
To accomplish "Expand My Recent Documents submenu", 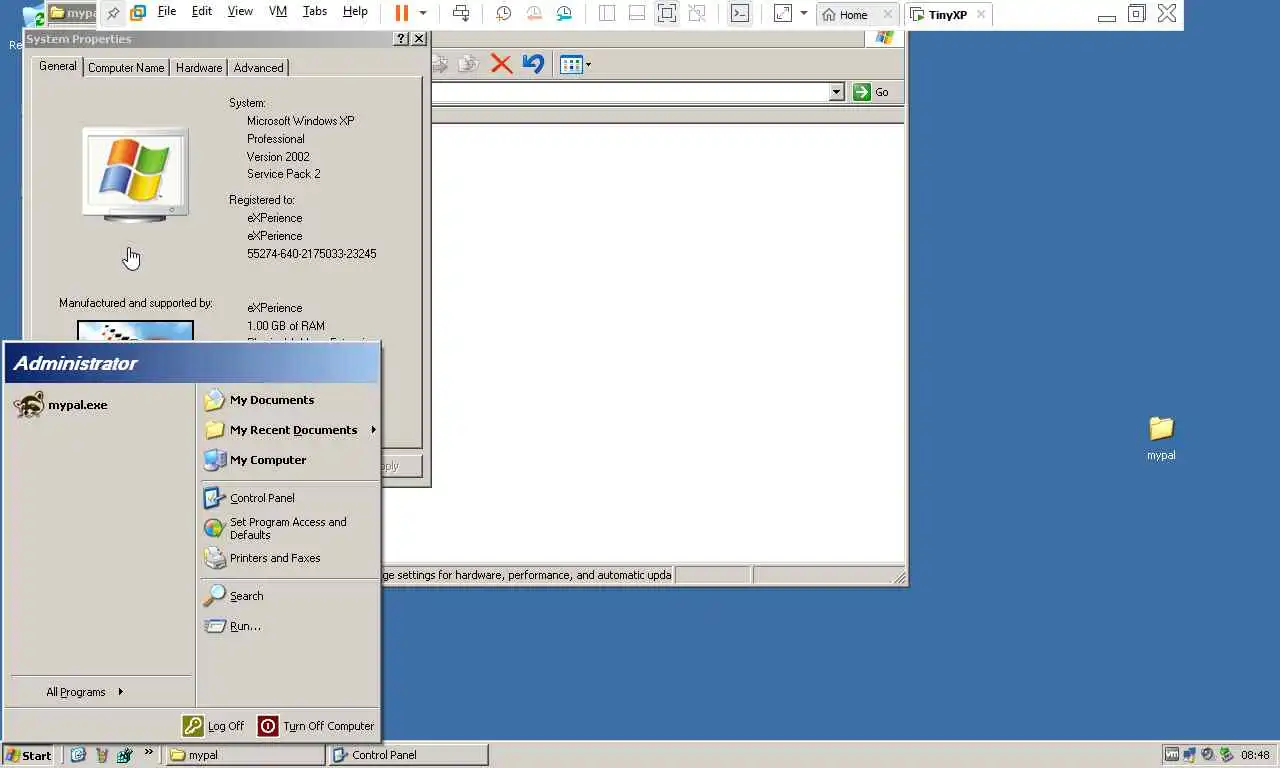I will coord(289,430).
